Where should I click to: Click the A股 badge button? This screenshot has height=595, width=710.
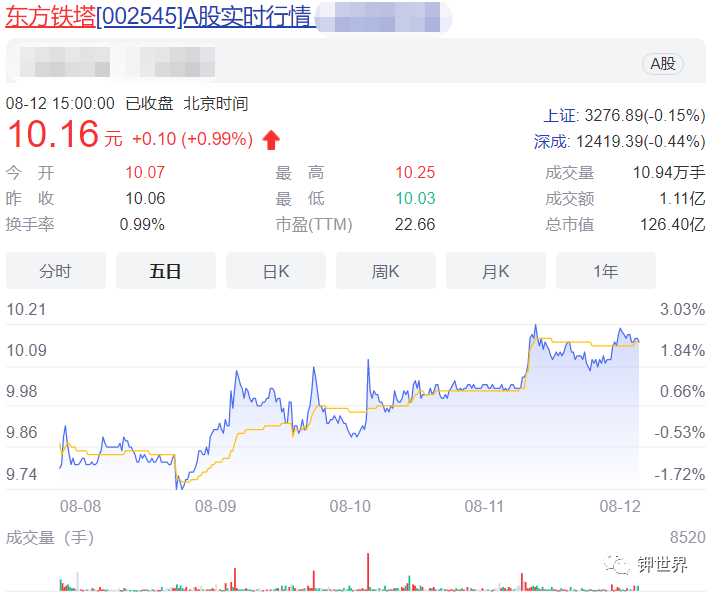(x=662, y=64)
